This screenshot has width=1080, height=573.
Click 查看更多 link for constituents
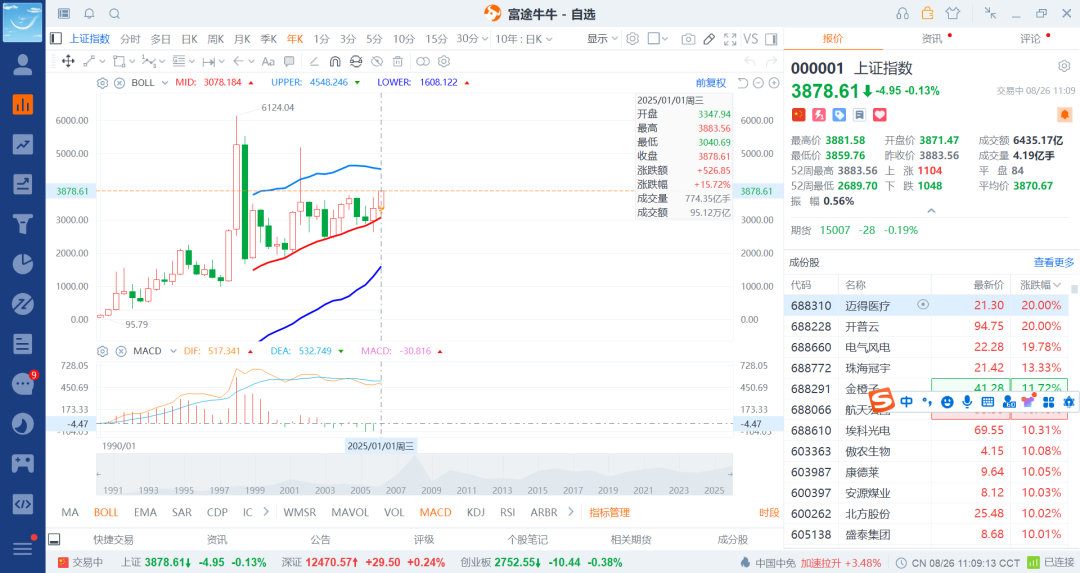pos(1054,262)
